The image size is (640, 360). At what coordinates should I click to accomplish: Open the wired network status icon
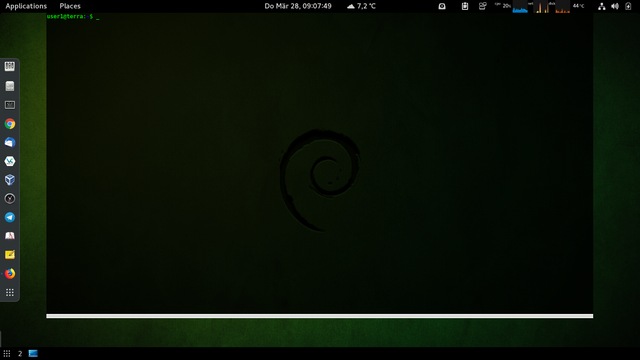[602, 6]
